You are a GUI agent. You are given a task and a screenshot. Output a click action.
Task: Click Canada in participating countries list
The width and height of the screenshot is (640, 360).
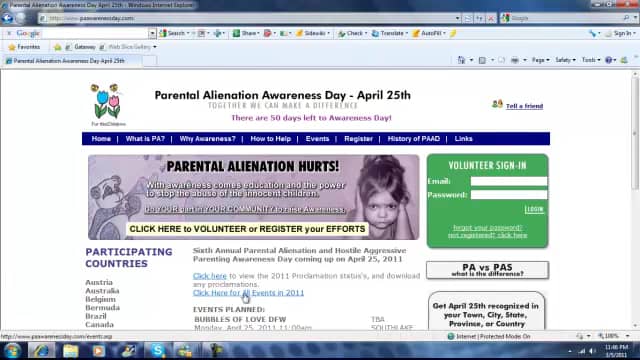(99, 325)
